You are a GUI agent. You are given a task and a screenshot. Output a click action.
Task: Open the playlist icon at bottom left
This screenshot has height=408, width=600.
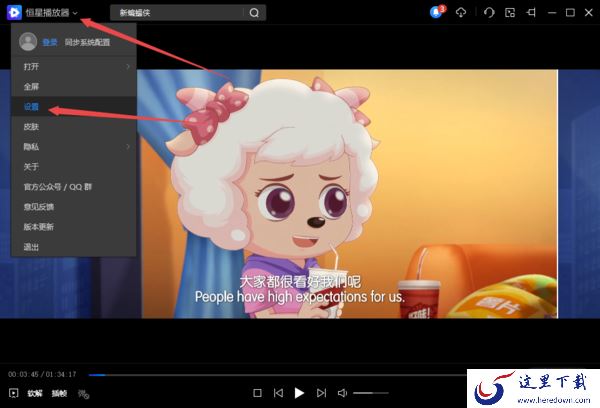(x=13, y=393)
